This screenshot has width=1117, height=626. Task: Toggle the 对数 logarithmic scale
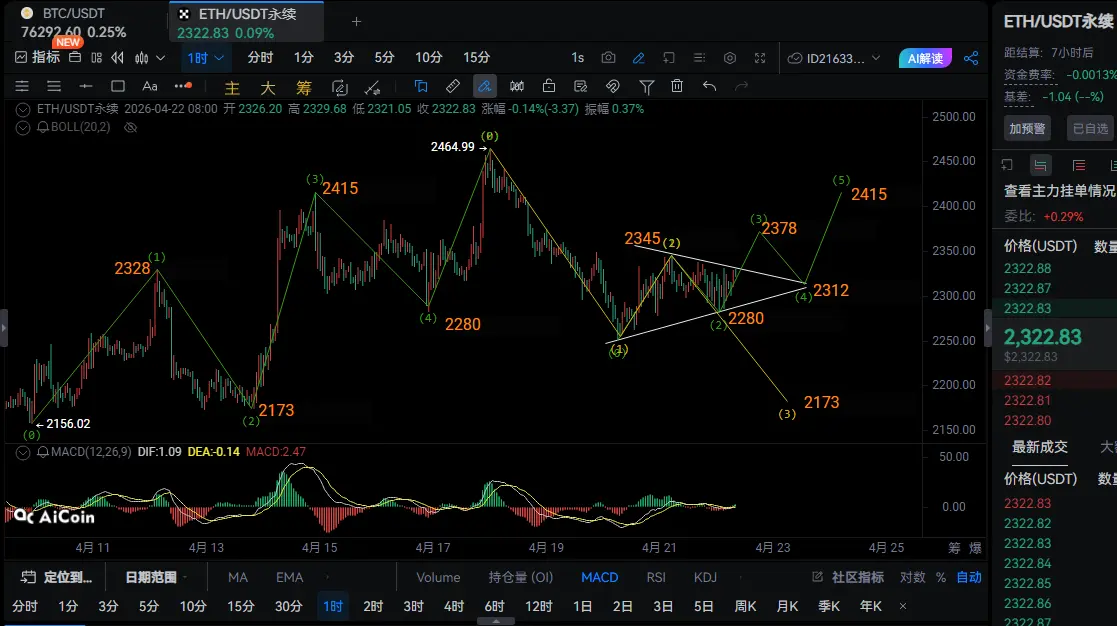912,578
